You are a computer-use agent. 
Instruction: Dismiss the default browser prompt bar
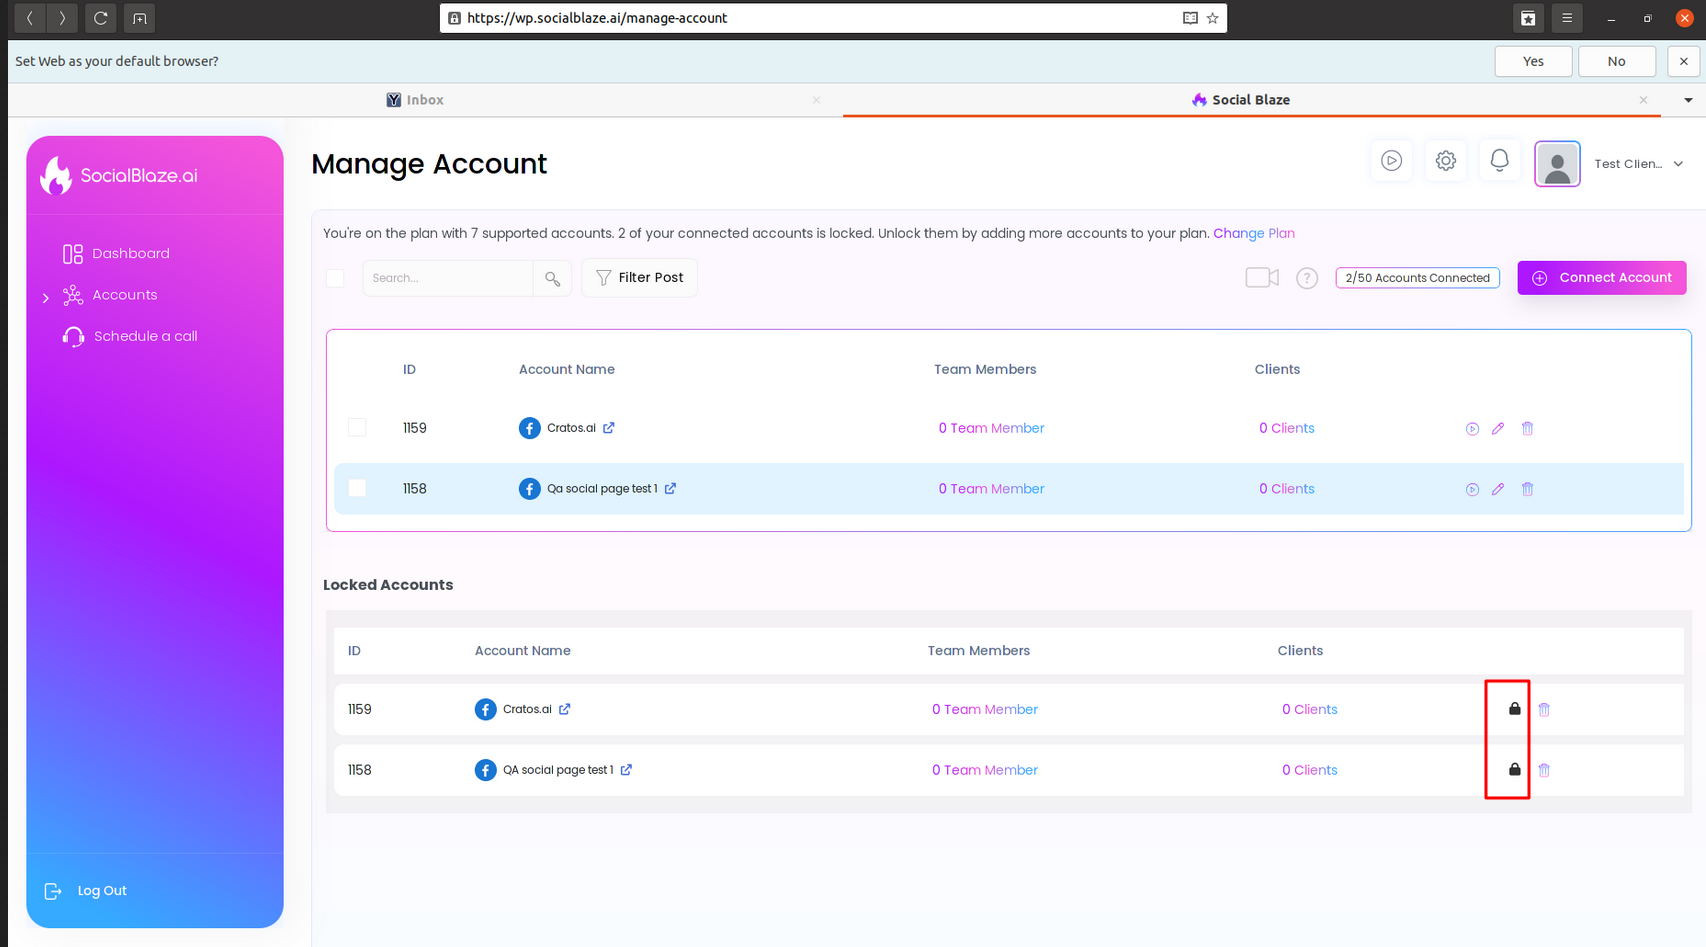(x=1684, y=61)
